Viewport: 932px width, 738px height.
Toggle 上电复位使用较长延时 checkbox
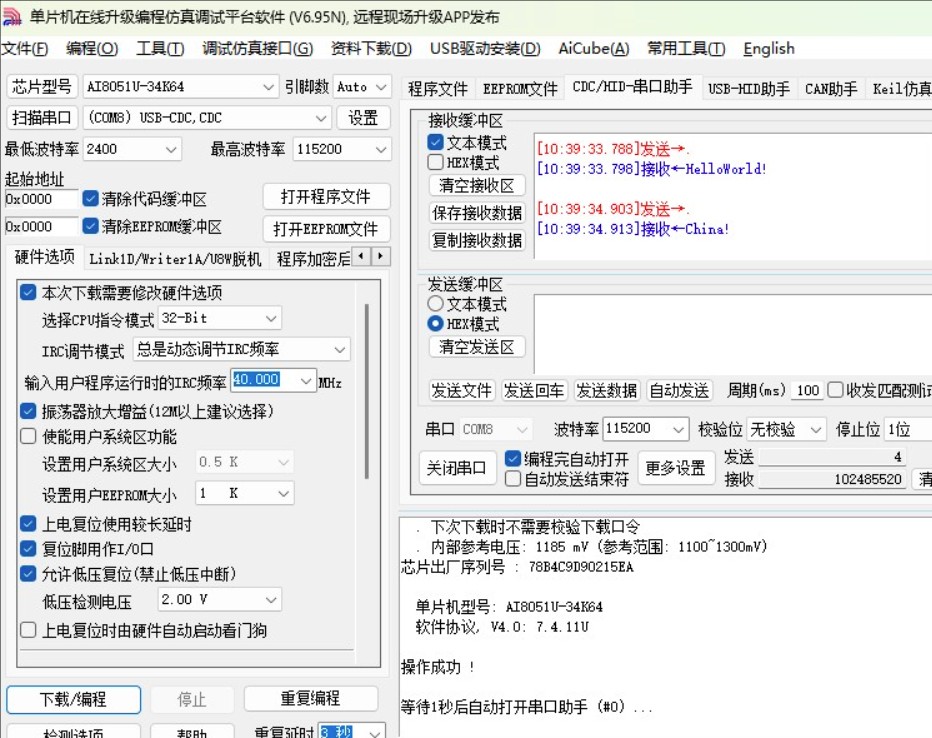coord(28,523)
